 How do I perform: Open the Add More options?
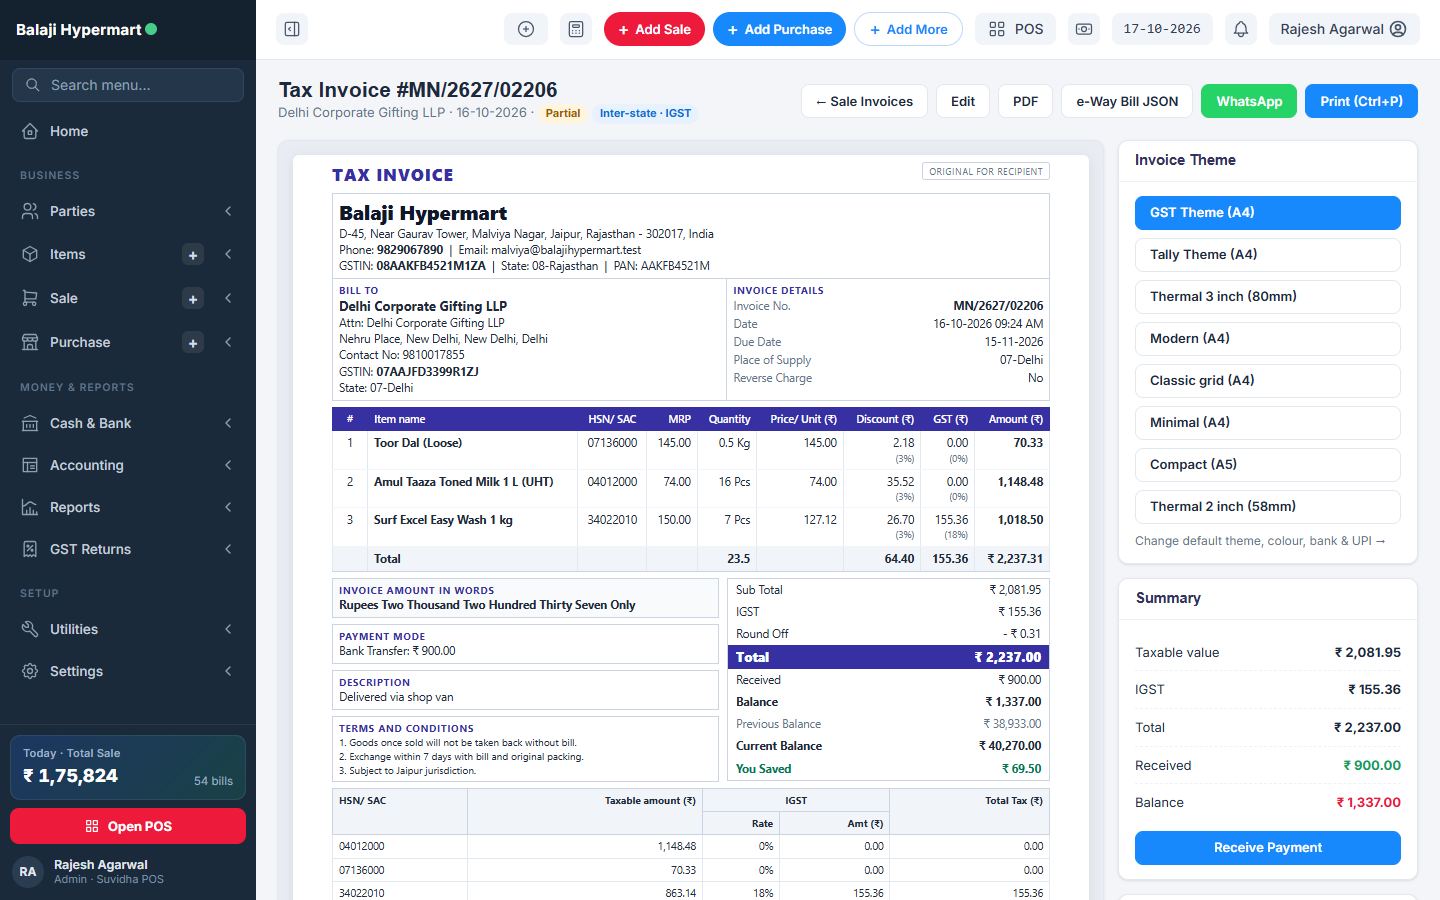point(908,29)
